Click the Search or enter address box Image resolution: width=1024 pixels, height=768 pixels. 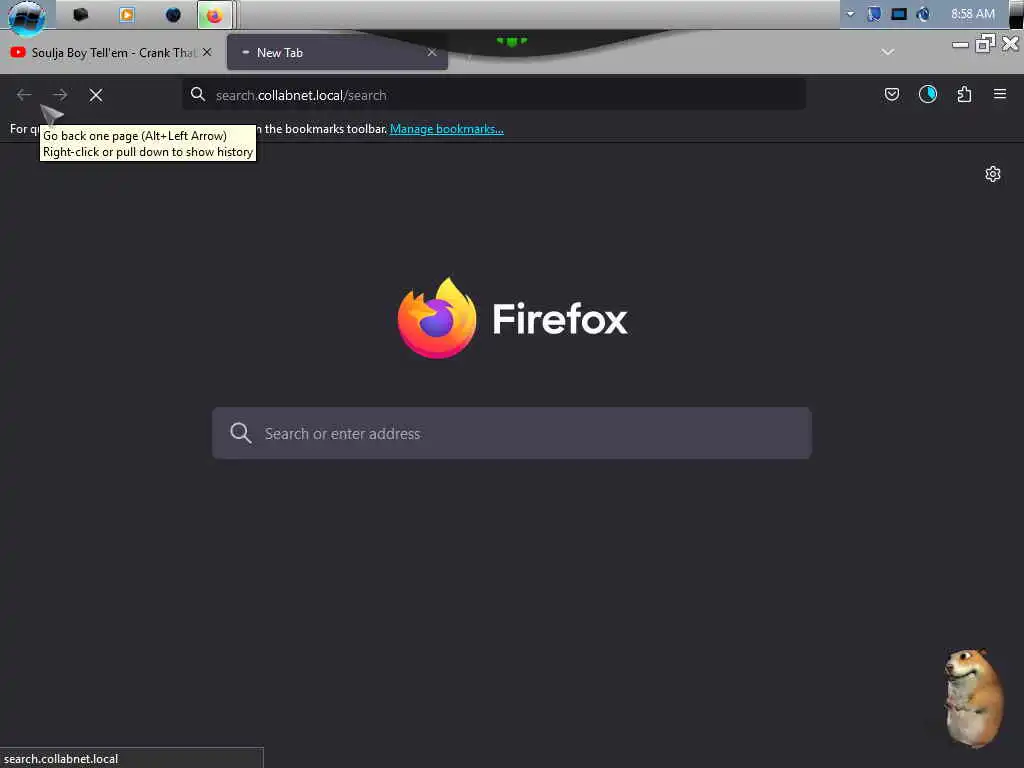(x=512, y=433)
